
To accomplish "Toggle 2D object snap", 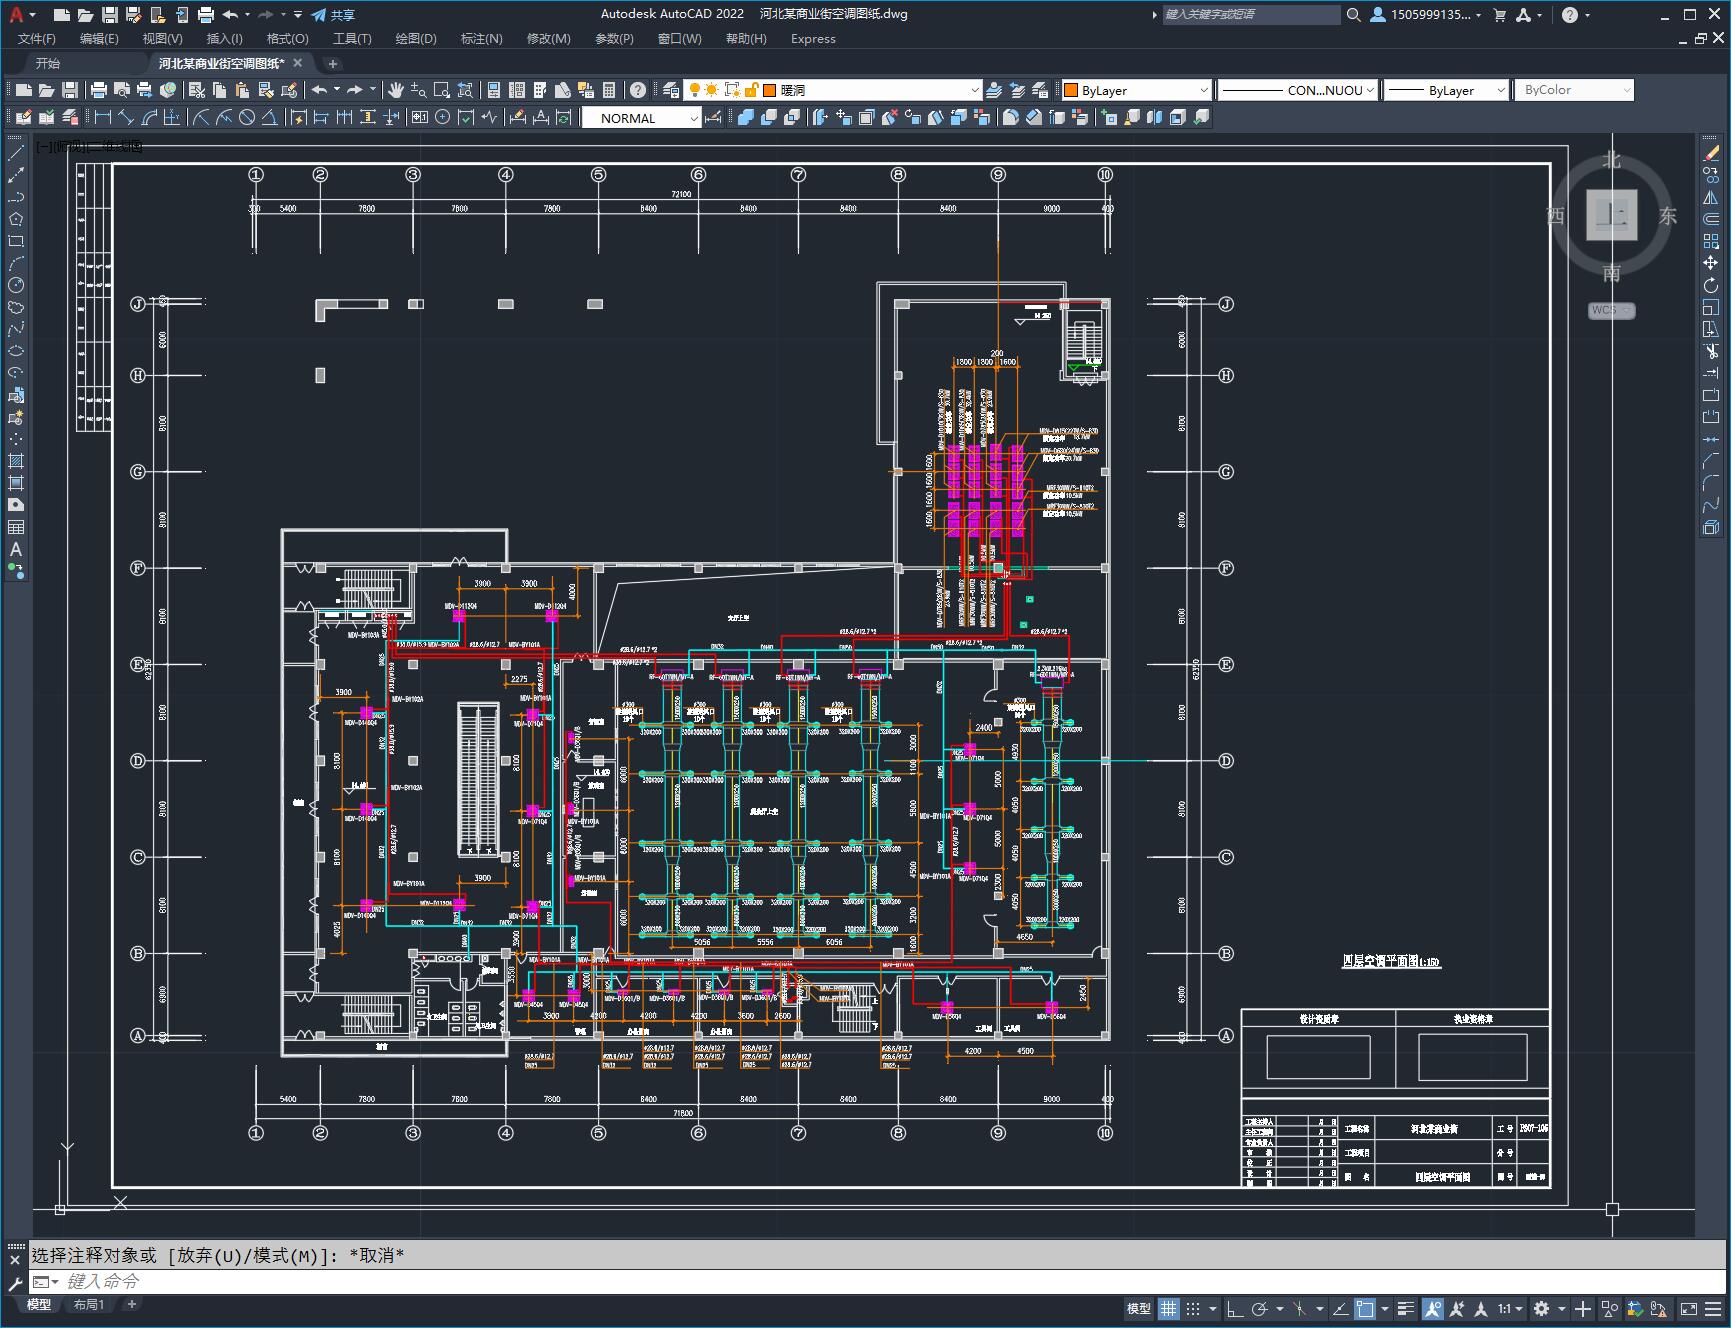I will (1365, 1308).
